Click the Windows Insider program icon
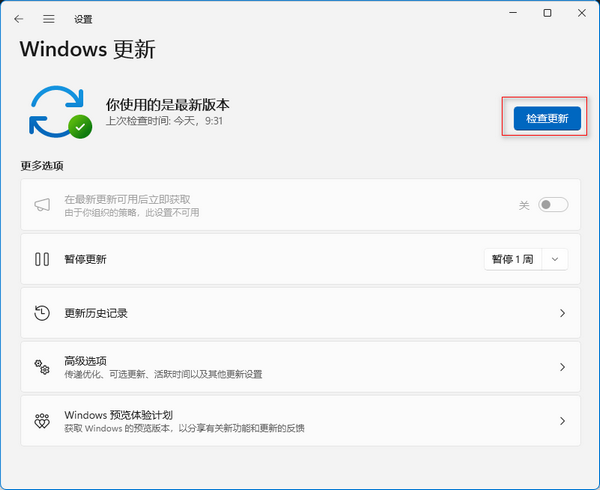 [42, 421]
